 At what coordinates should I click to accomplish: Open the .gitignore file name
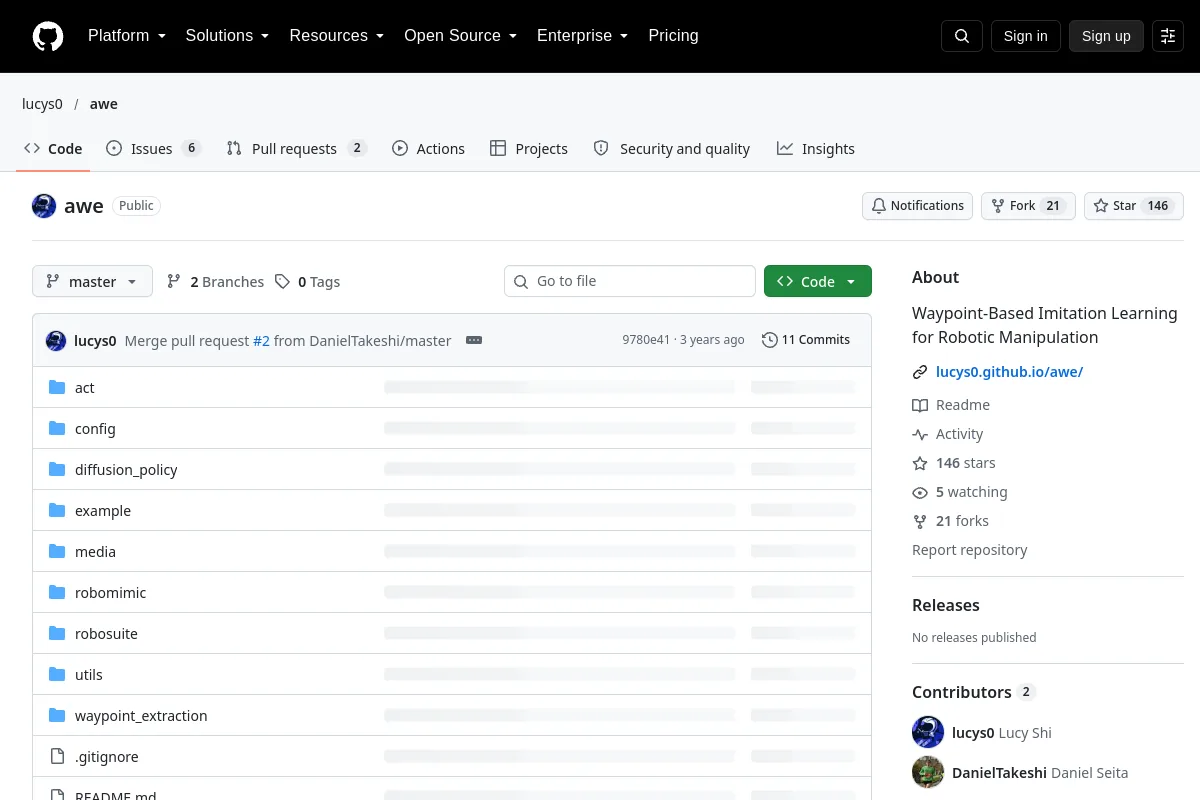[107, 757]
